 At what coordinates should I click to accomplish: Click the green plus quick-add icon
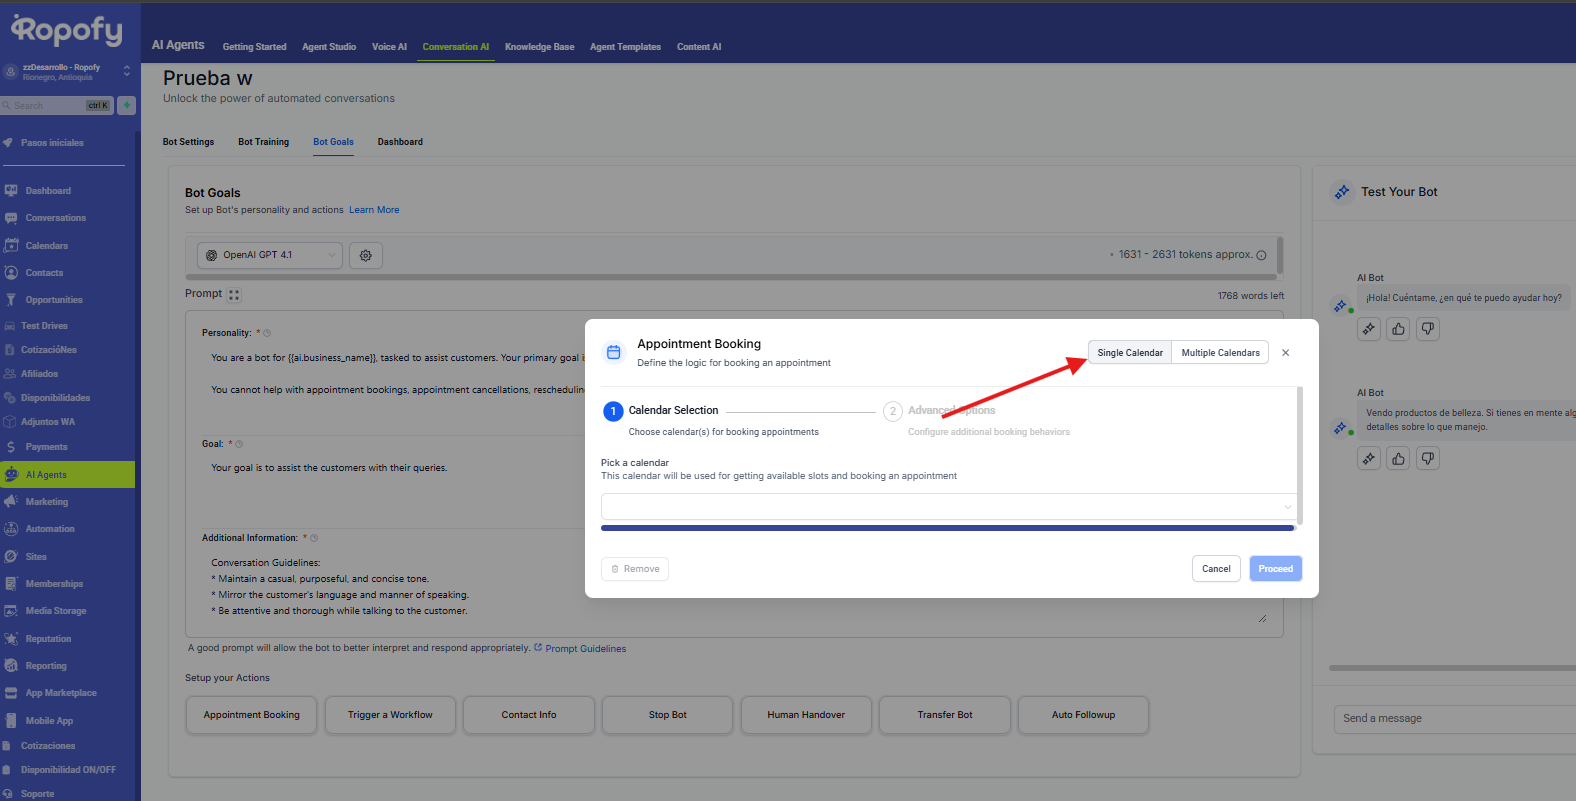click(127, 105)
